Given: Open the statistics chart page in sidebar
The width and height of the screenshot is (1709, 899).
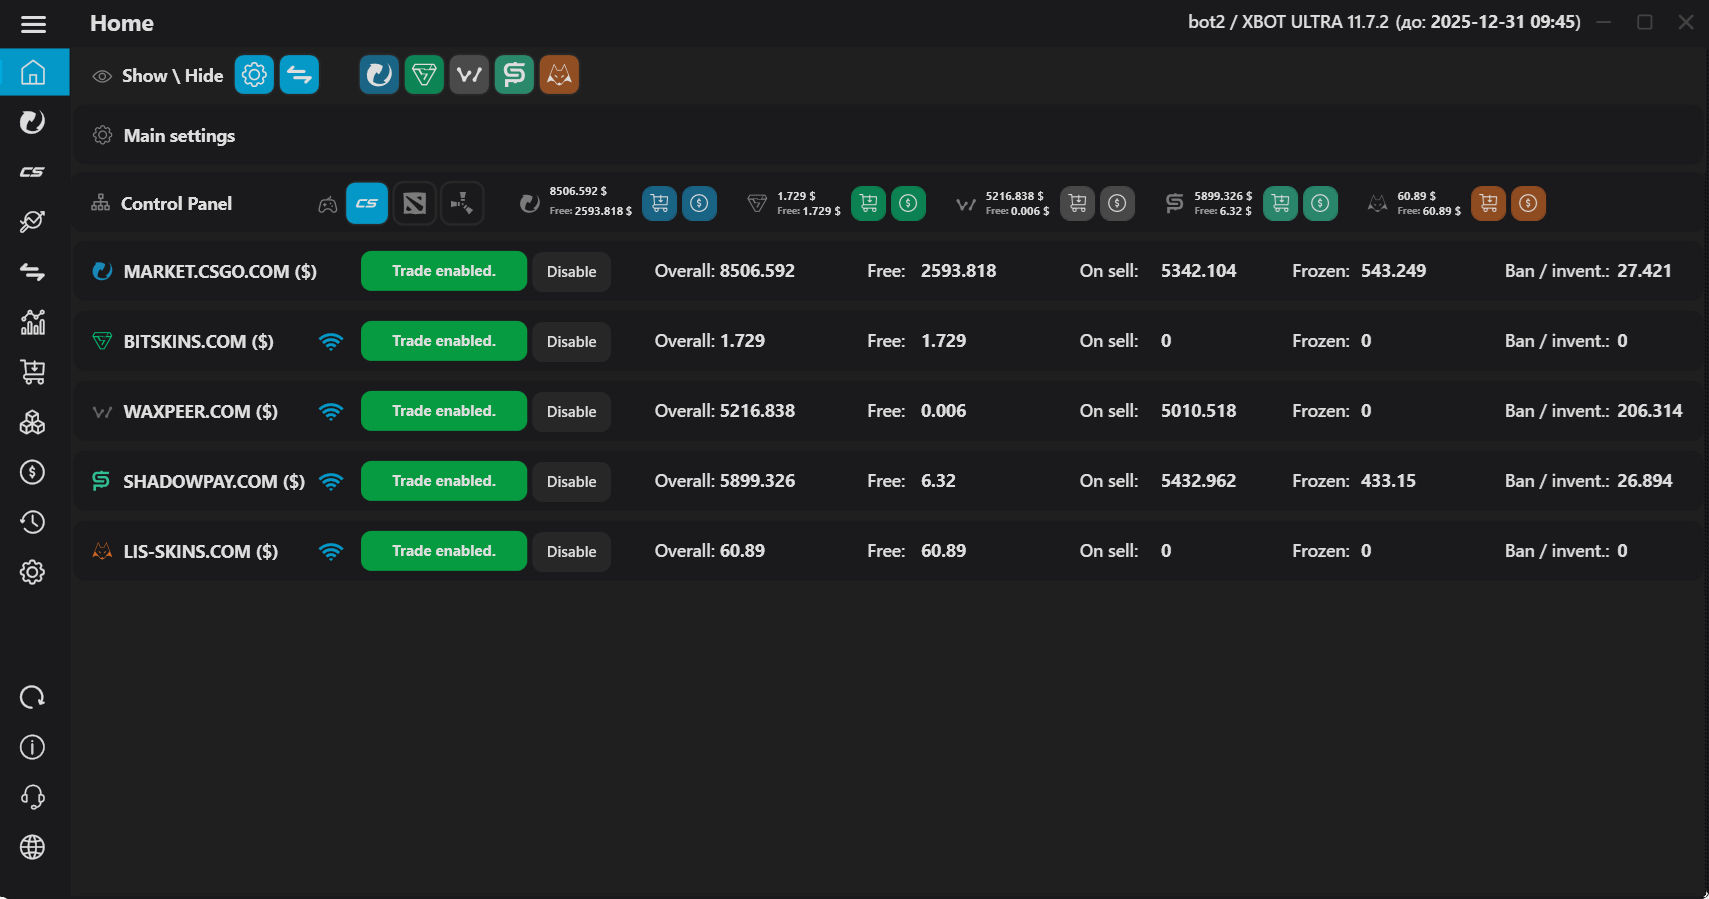Looking at the screenshot, I should [x=33, y=322].
